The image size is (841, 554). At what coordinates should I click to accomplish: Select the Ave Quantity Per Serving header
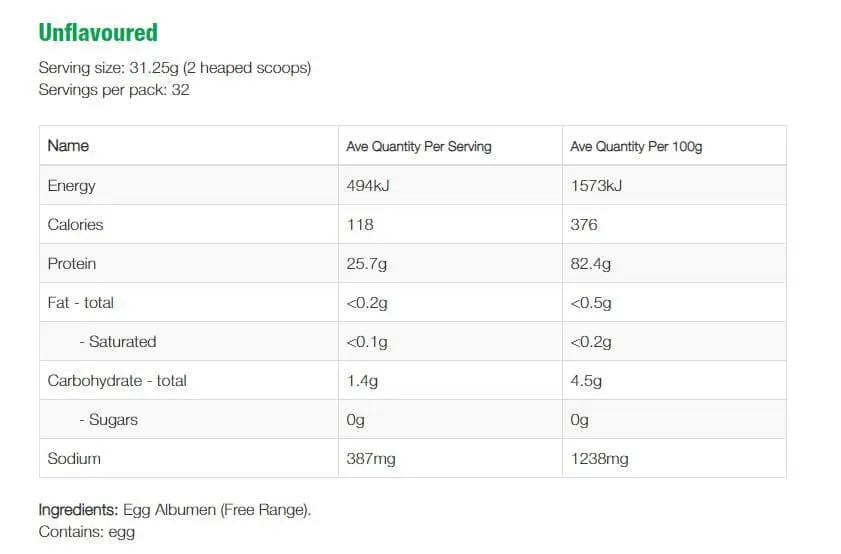coord(419,146)
